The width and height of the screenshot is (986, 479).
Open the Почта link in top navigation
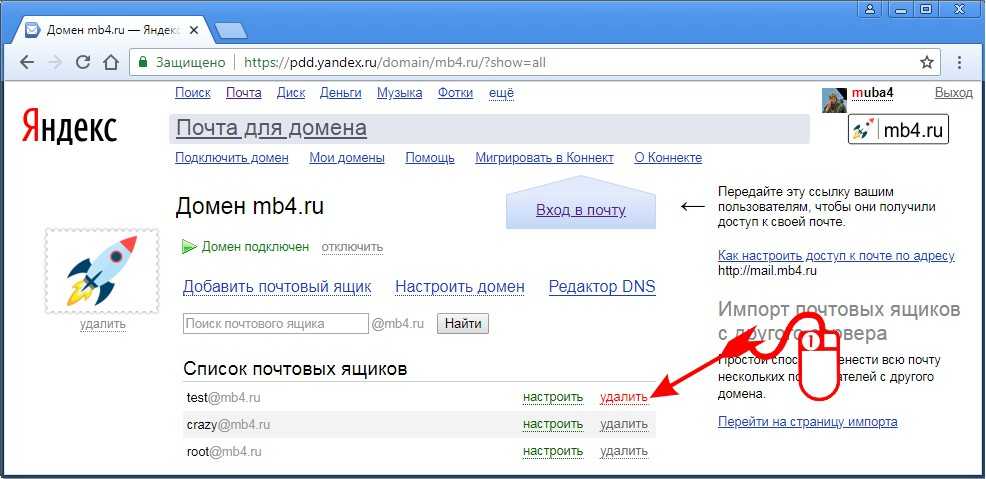click(243, 93)
